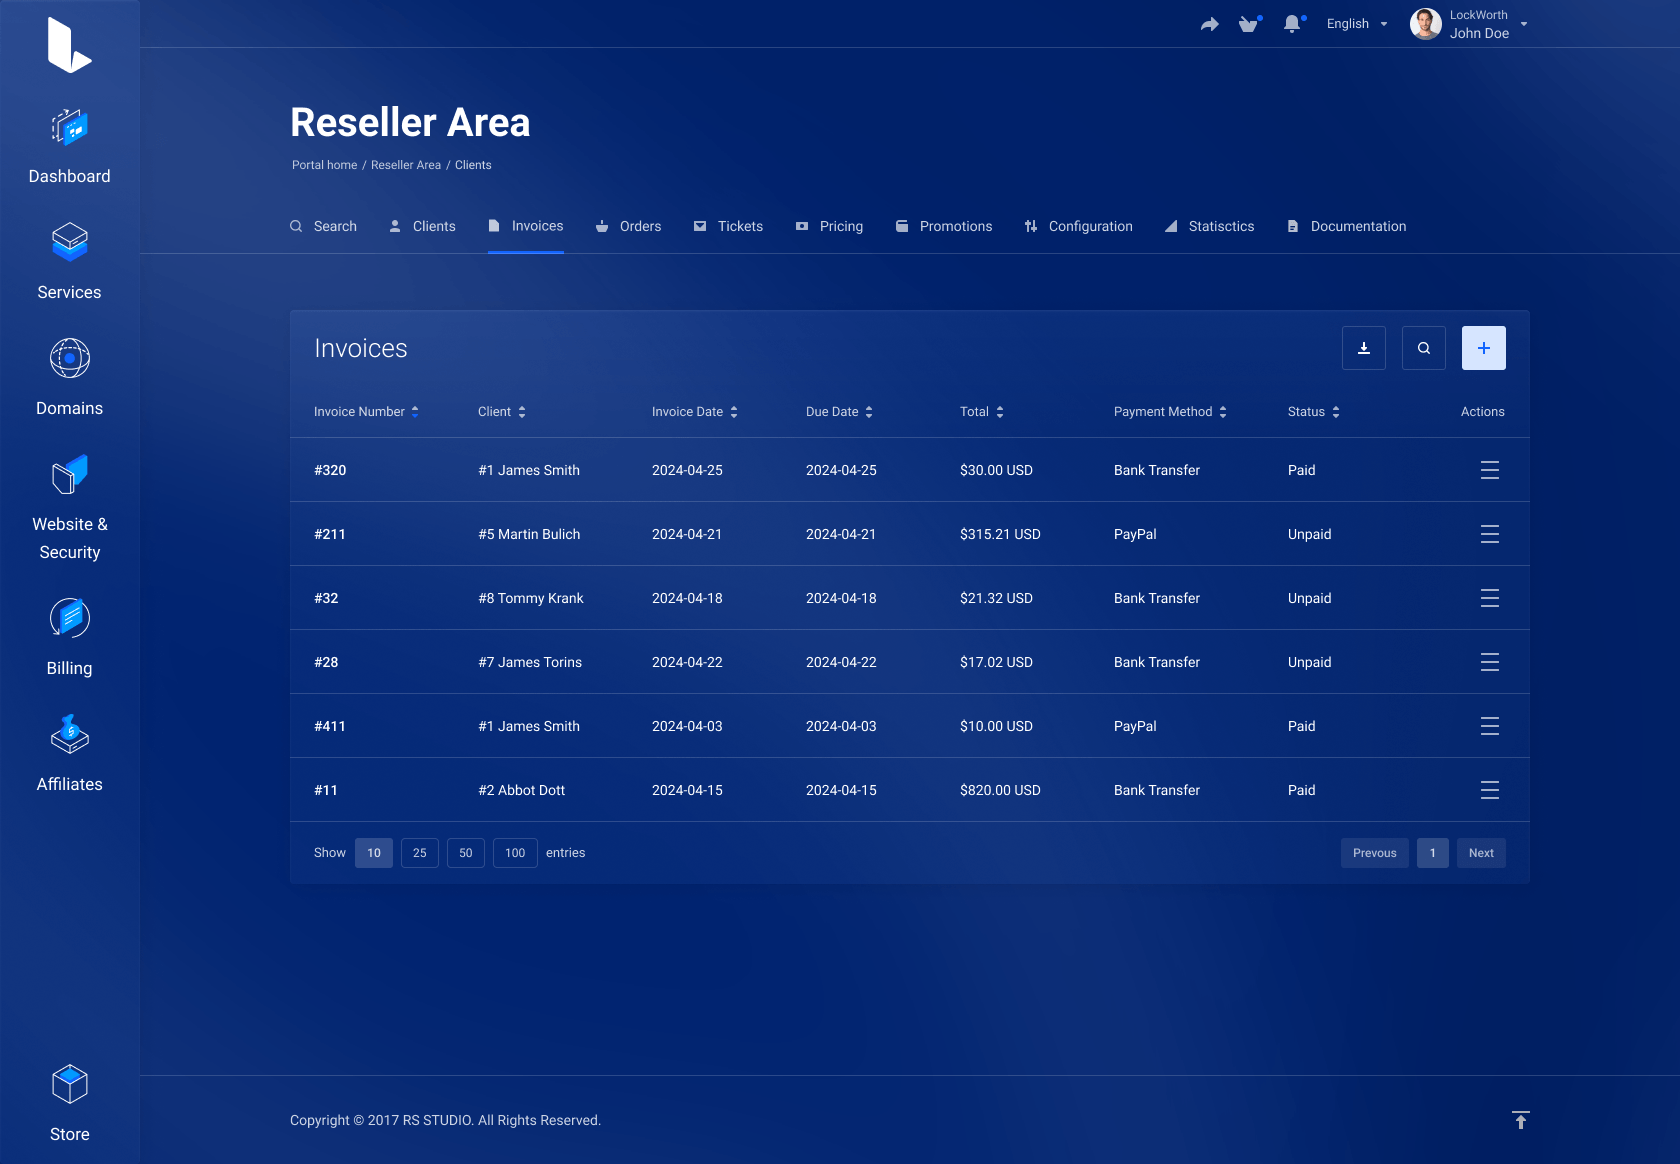The width and height of the screenshot is (1680, 1164).
Task: Open the Website & Security icon
Action: point(69,475)
